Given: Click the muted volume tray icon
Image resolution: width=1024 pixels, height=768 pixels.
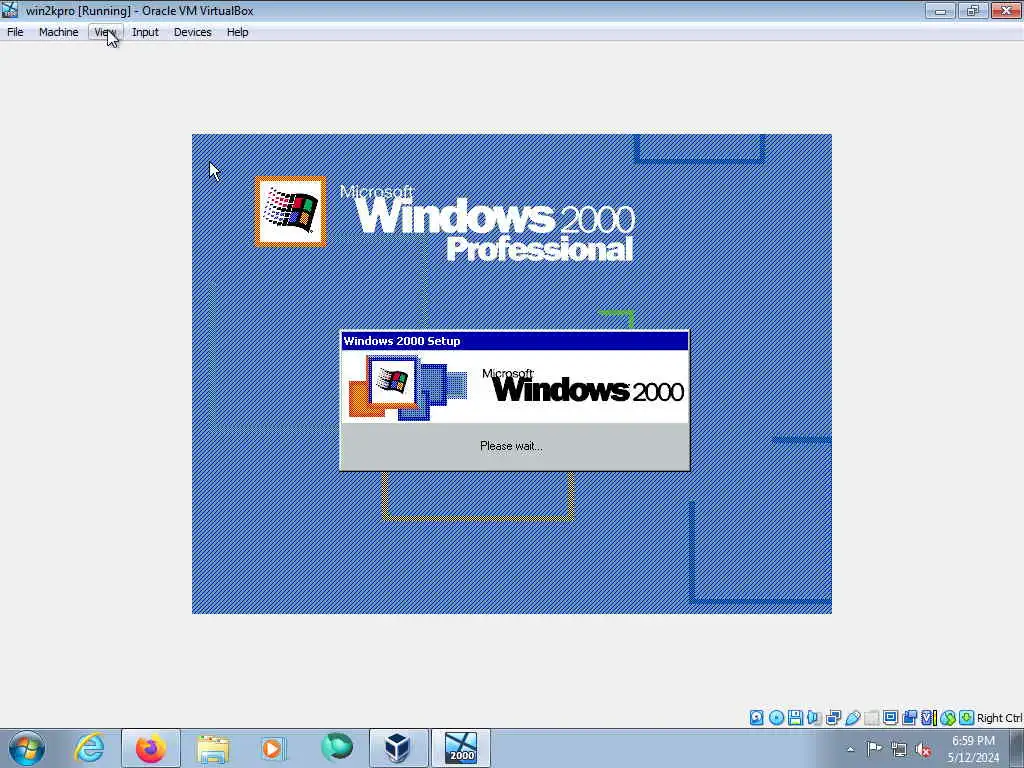Looking at the screenshot, I should tap(923, 750).
